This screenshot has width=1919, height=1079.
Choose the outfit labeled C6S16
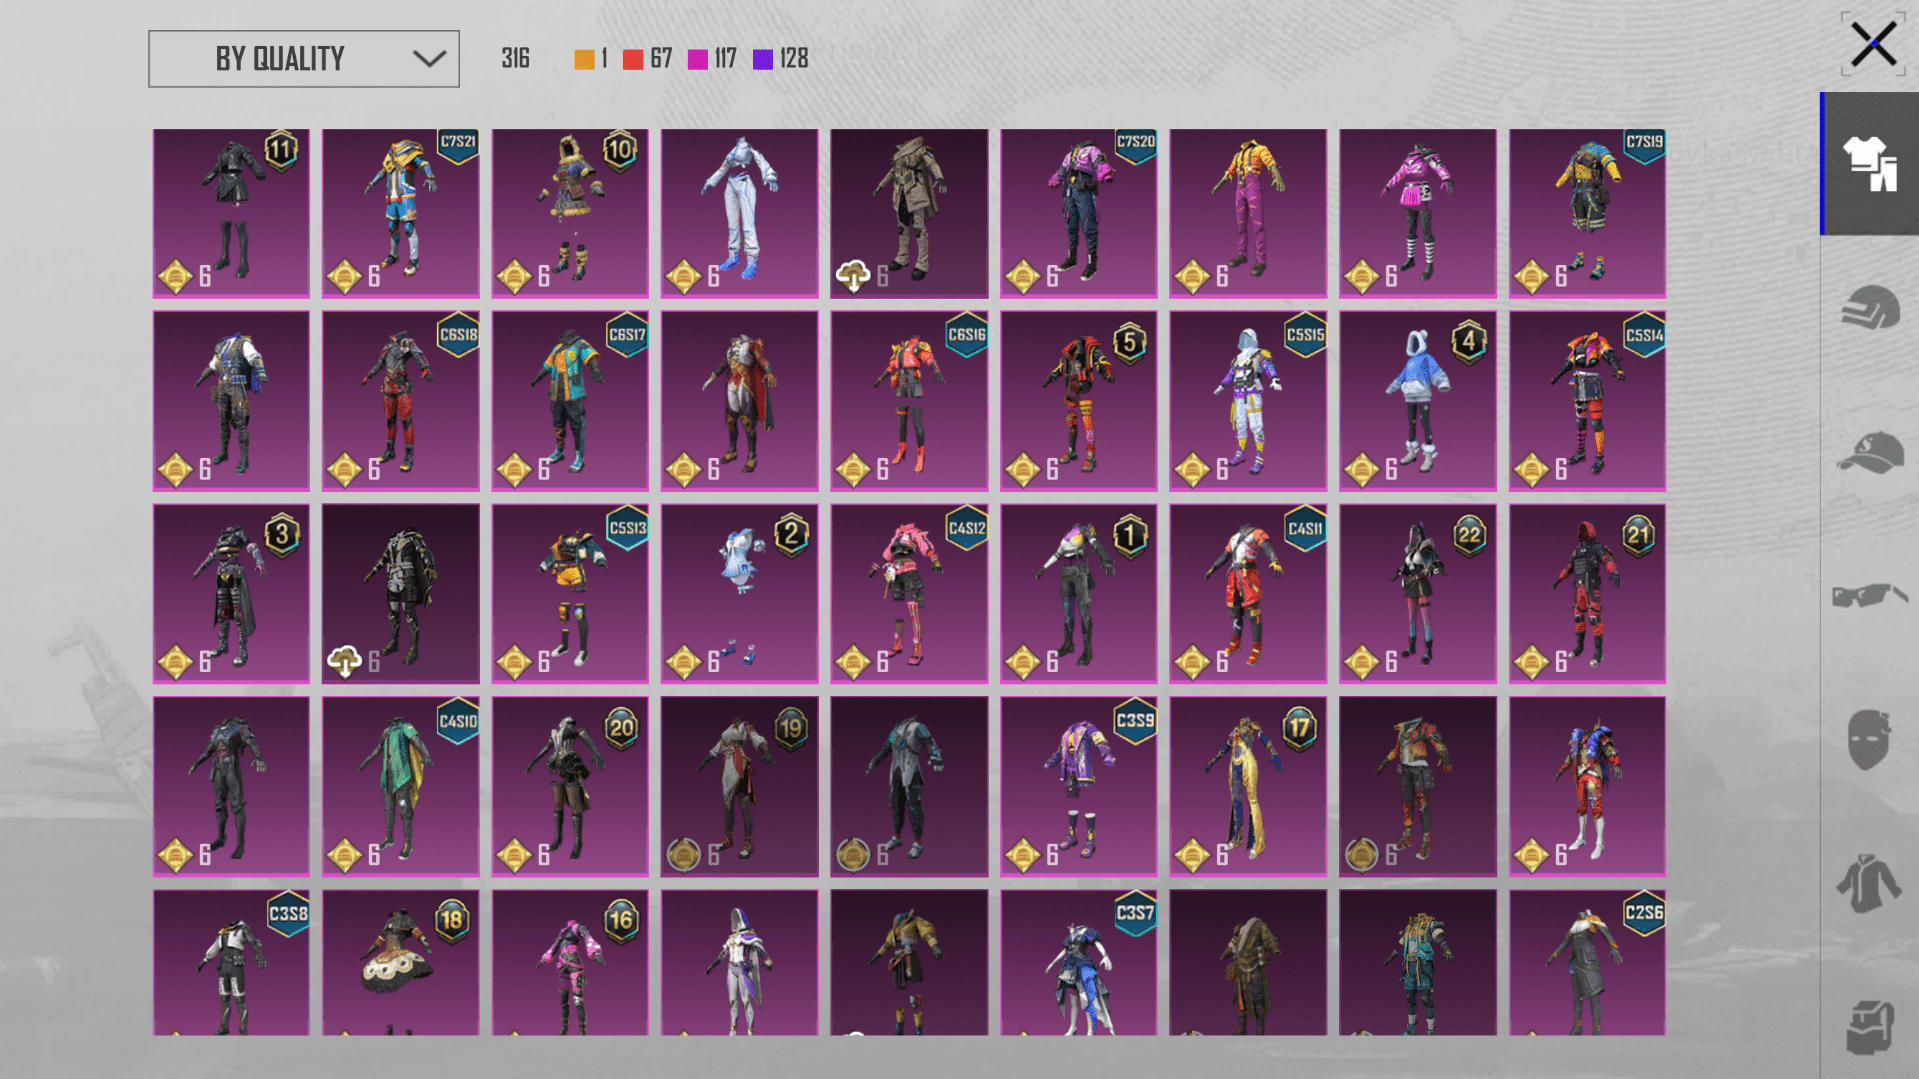909,400
